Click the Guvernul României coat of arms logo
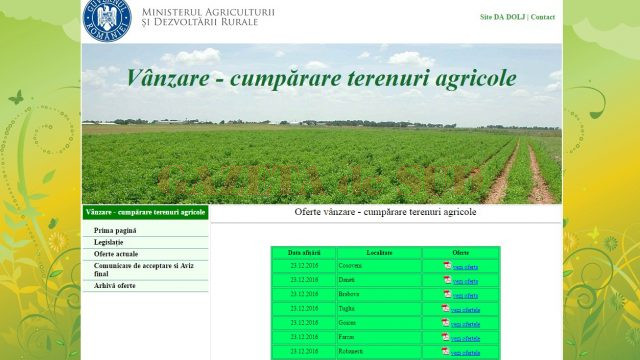640x360 pixels. click(x=107, y=20)
